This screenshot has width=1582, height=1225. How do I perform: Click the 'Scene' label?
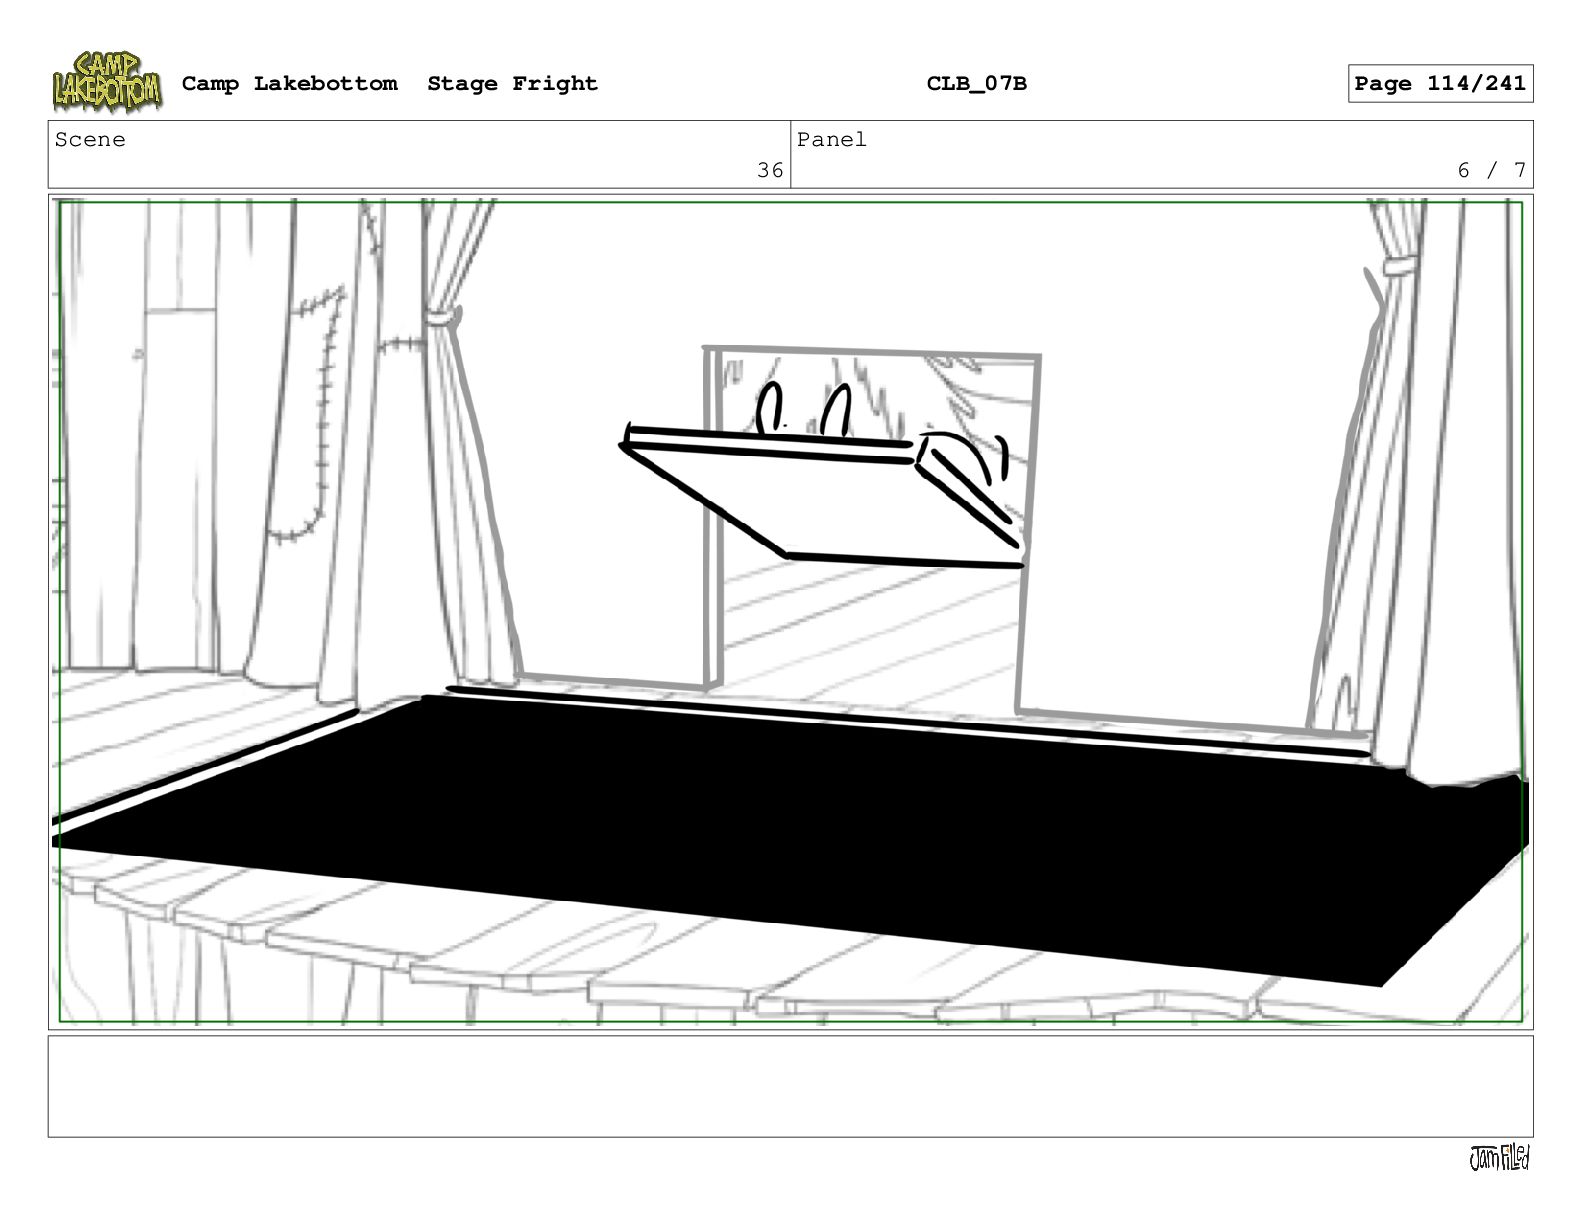click(90, 140)
